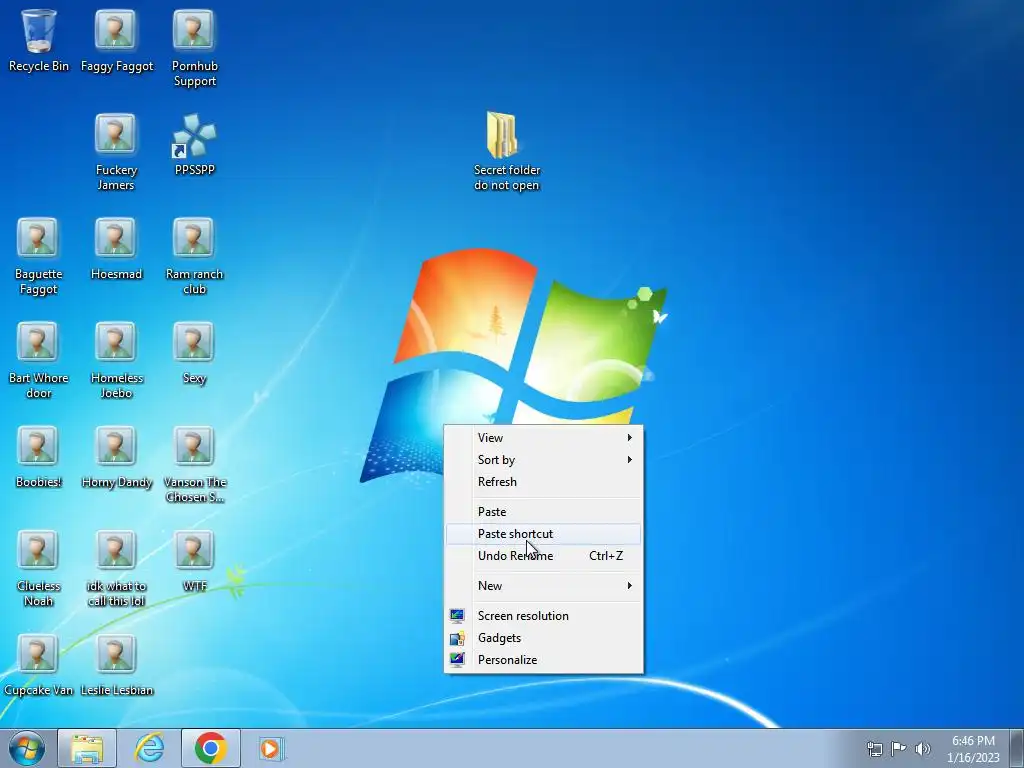
Task: Choose 'Undo Rename' in the context menu
Action: 543,556
